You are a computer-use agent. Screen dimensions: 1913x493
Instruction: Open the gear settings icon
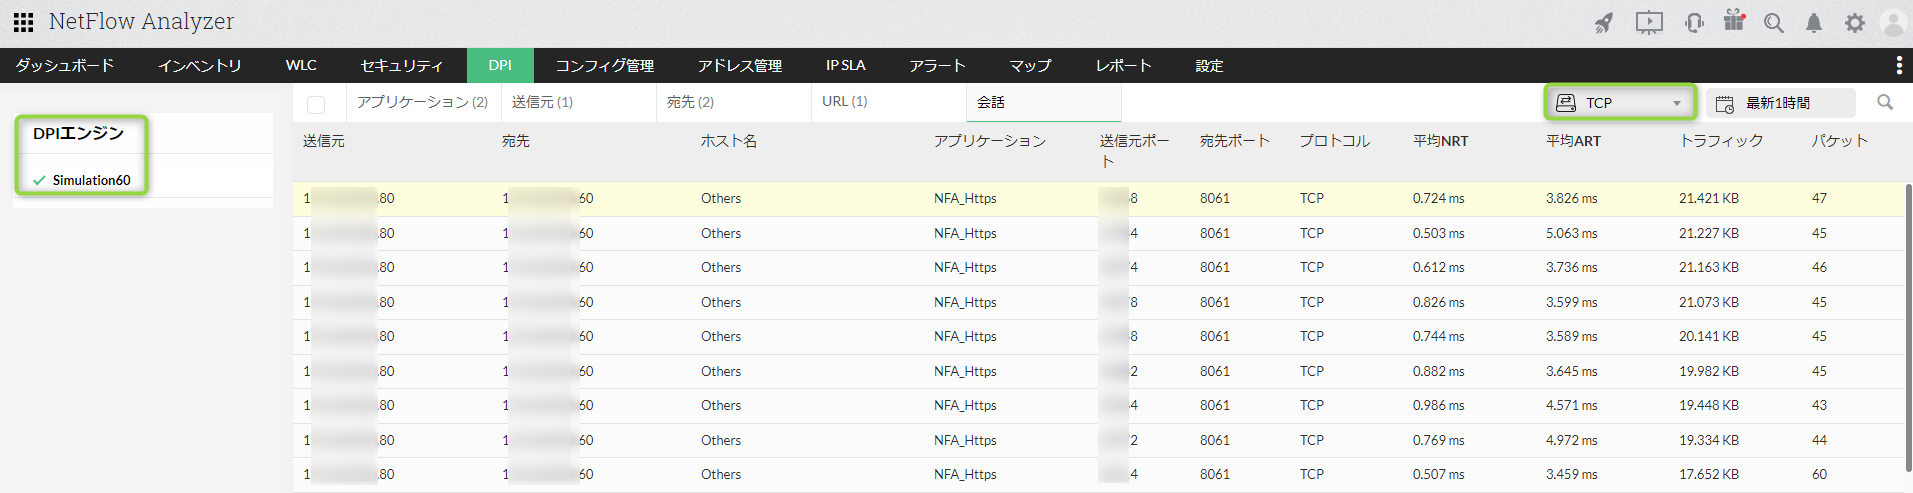pyautogui.click(x=1855, y=23)
